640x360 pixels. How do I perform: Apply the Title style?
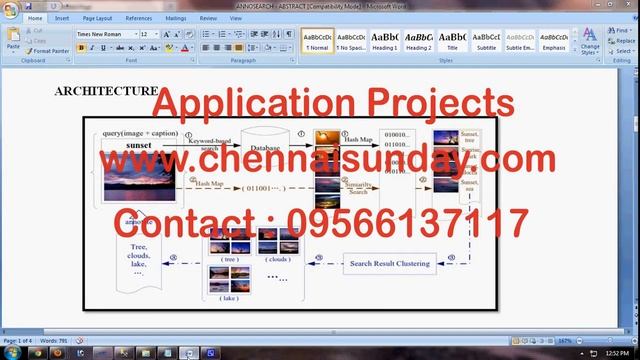point(453,41)
